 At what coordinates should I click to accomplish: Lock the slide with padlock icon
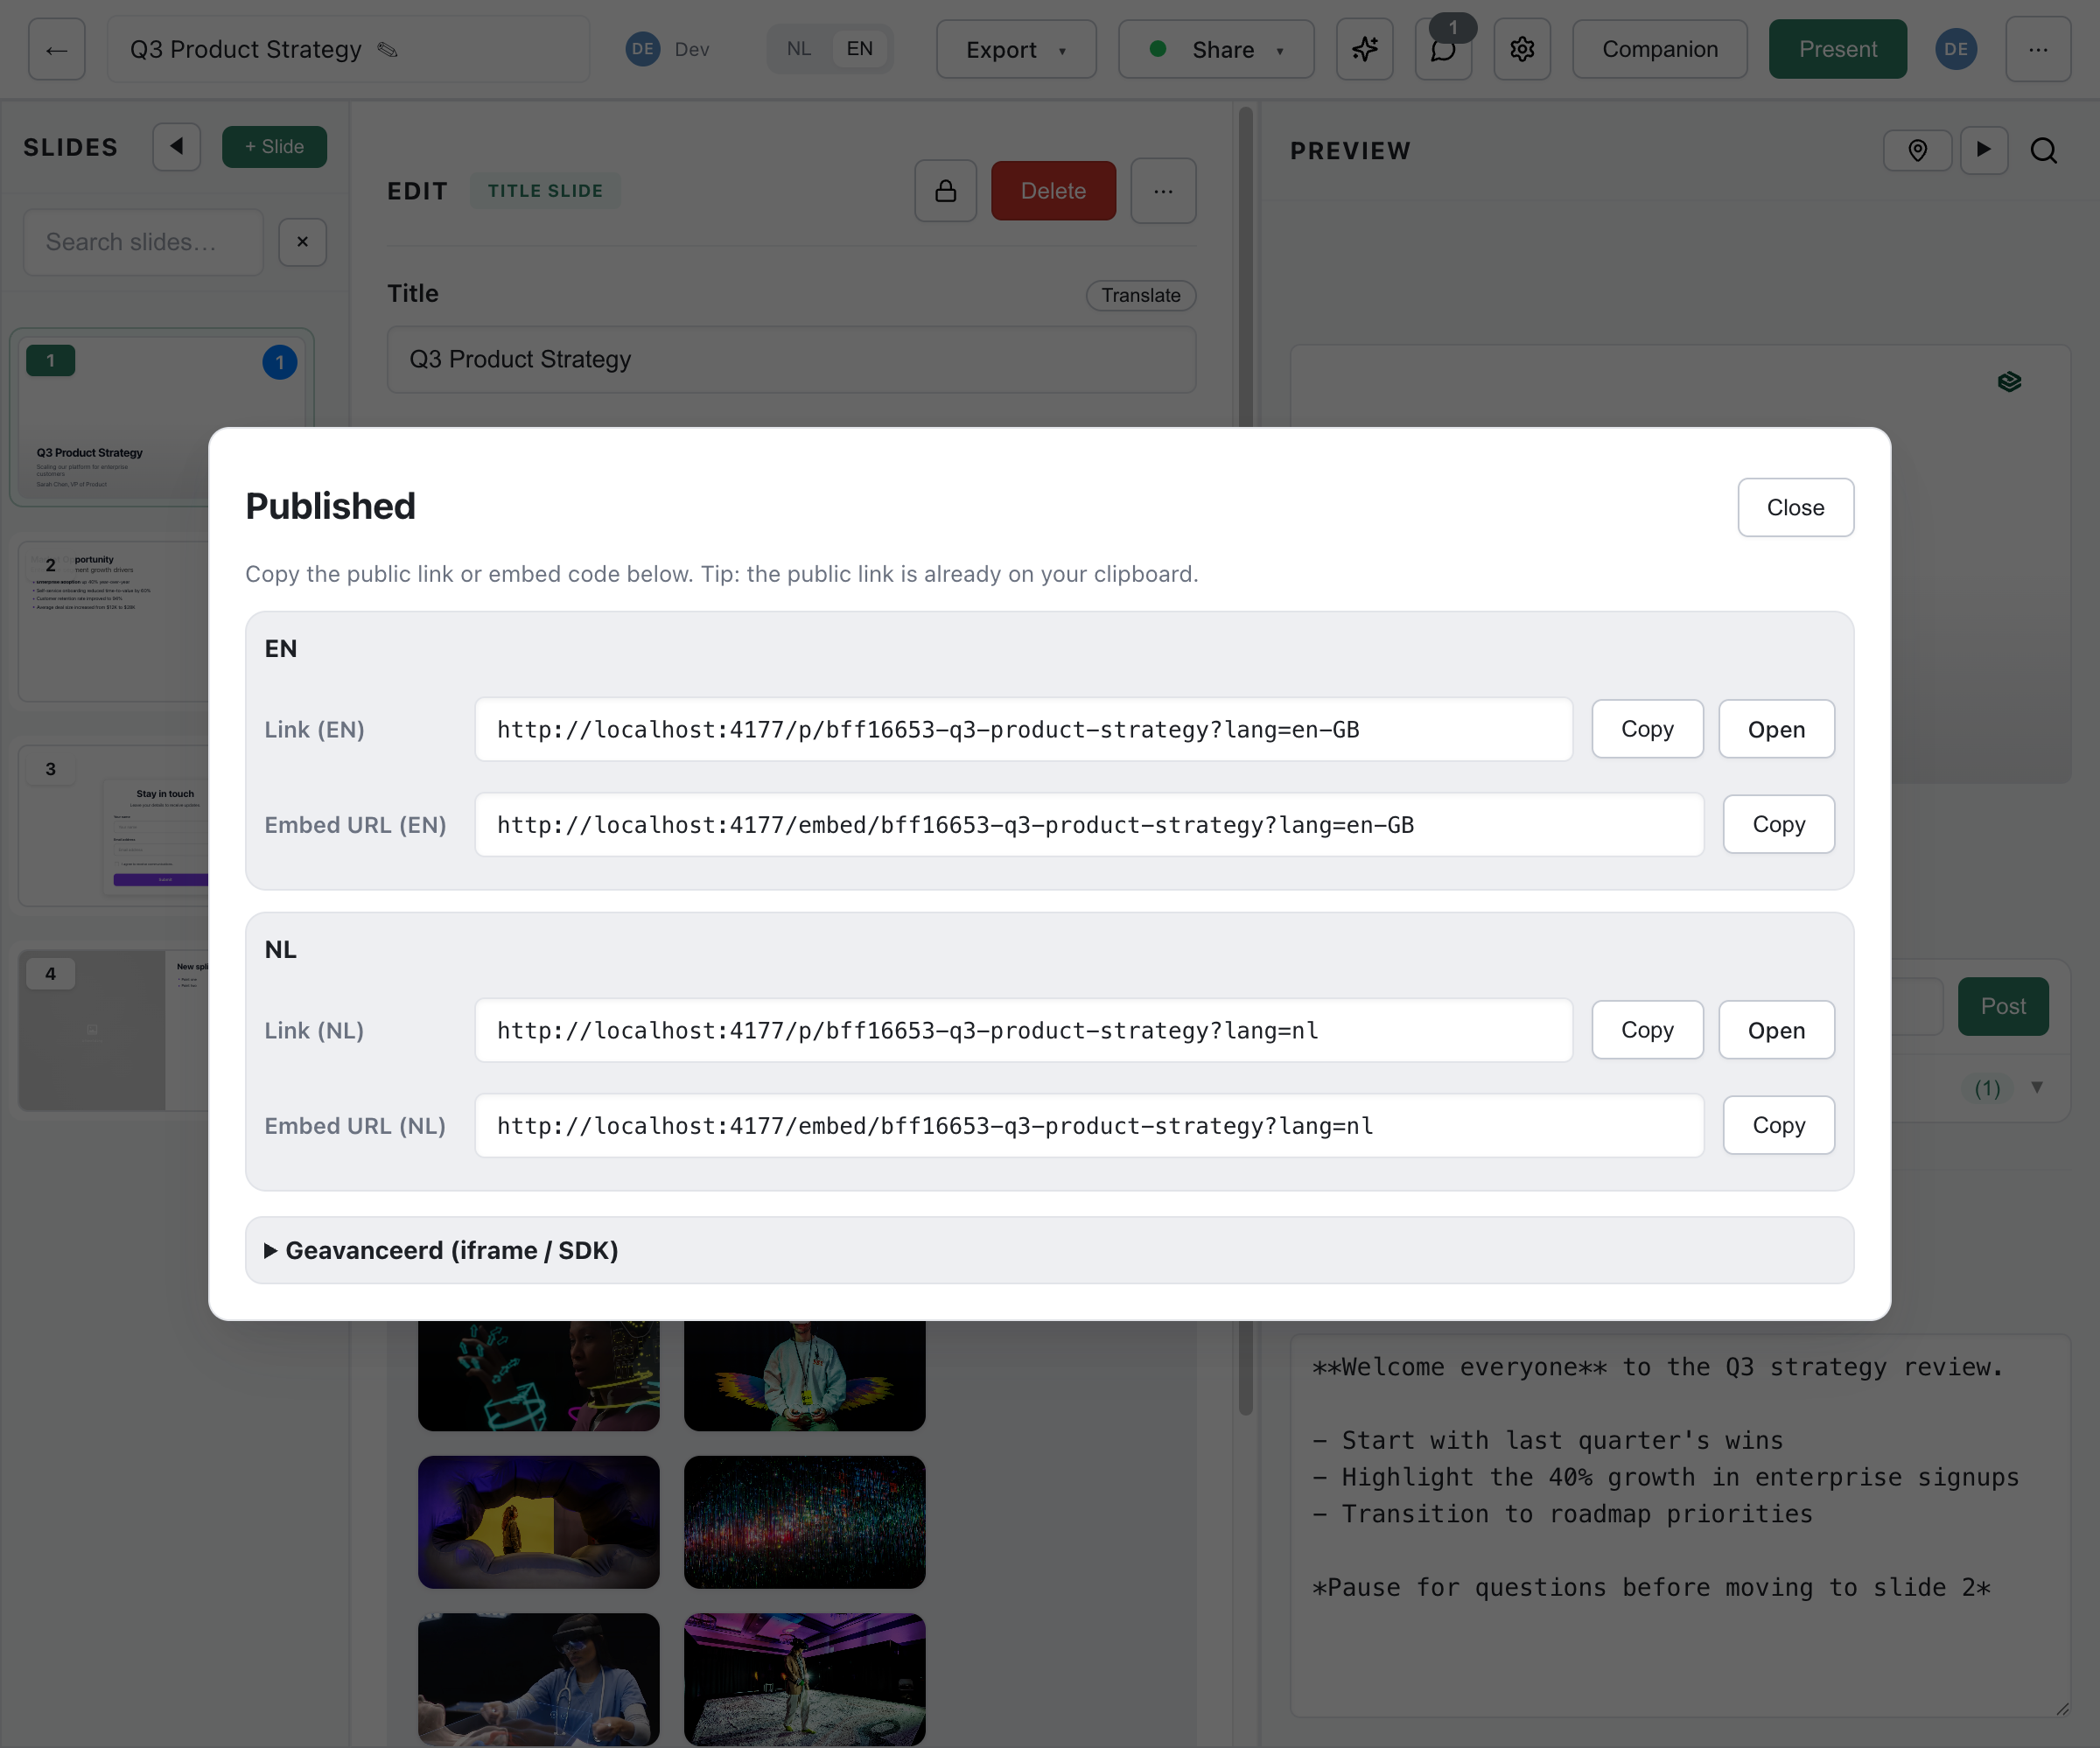coord(945,190)
